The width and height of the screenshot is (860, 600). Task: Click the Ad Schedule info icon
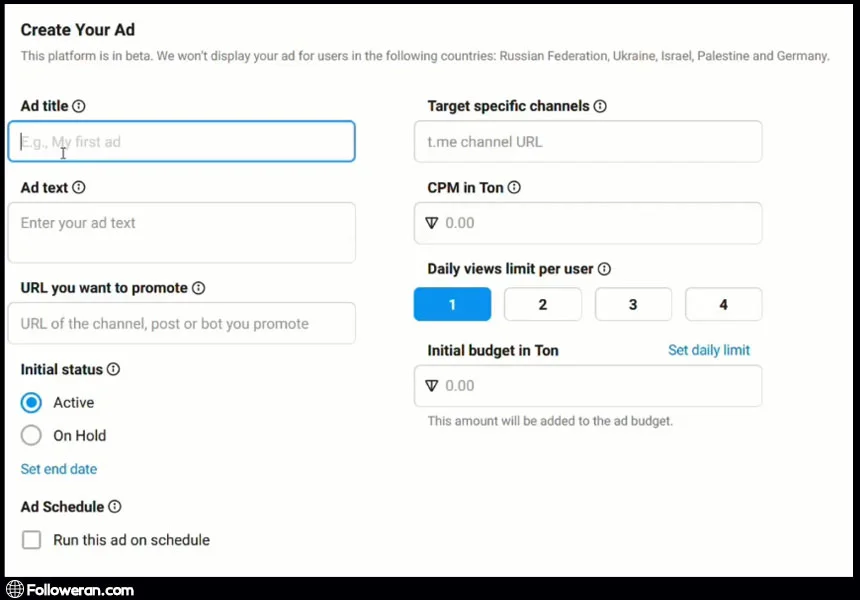tap(115, 507)
